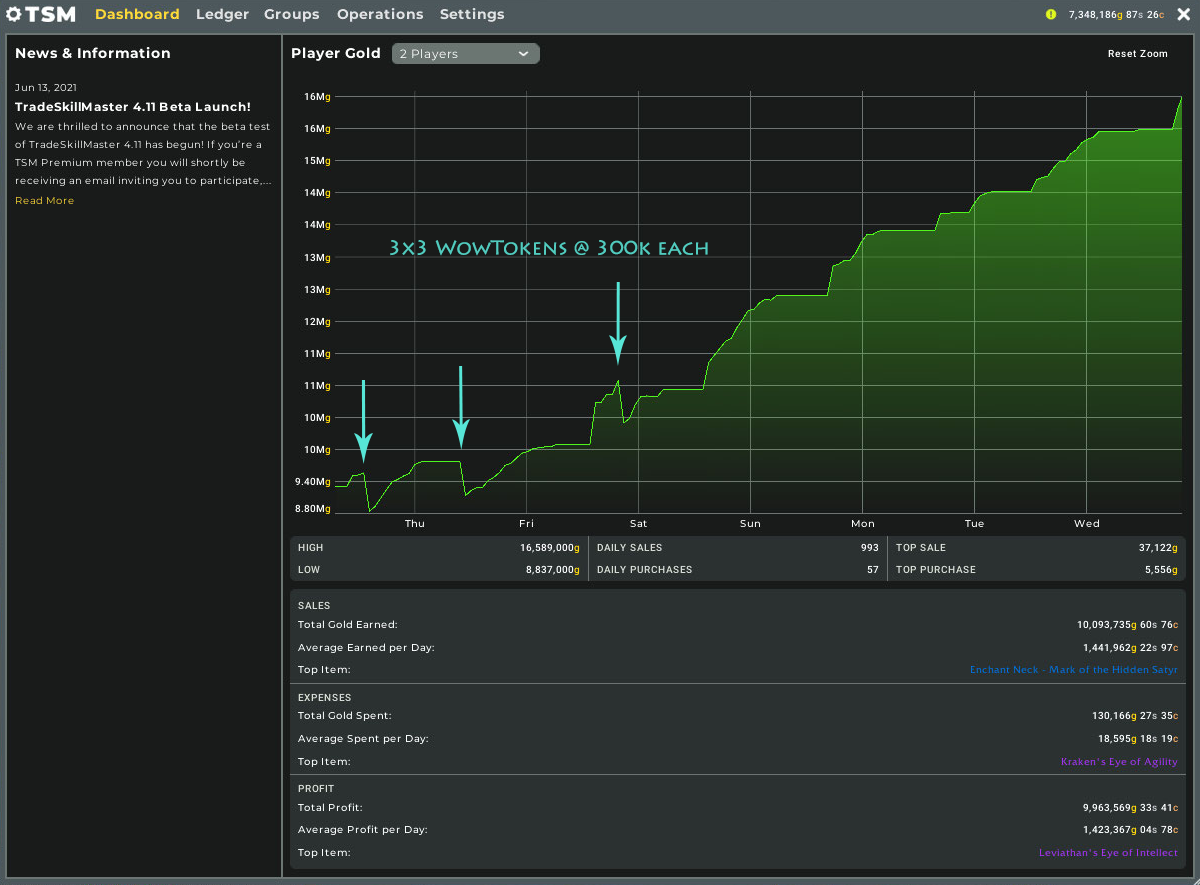Open TradeSkillMaster 4.11 Beta Launch headline
The height and width of the screenshot is (885, 1200).
pos(133,107)
